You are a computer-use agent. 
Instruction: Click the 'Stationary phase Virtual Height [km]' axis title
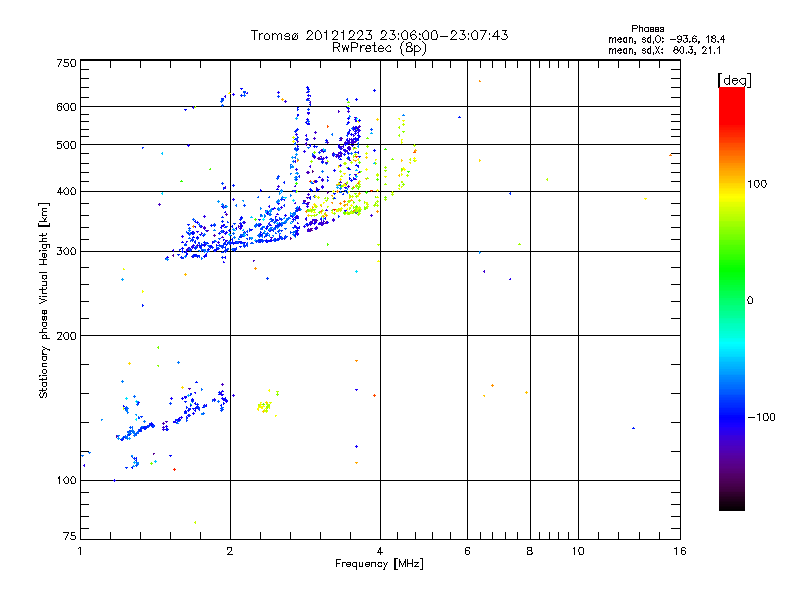(x=44, y=301)
